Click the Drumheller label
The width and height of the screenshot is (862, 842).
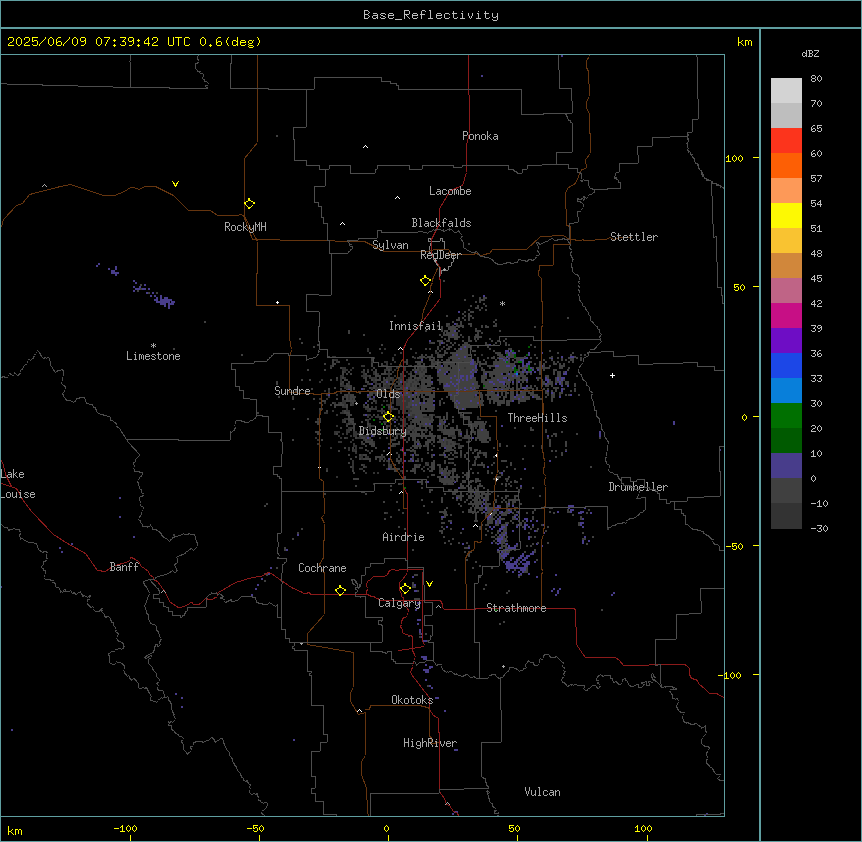tap(638, 487)
